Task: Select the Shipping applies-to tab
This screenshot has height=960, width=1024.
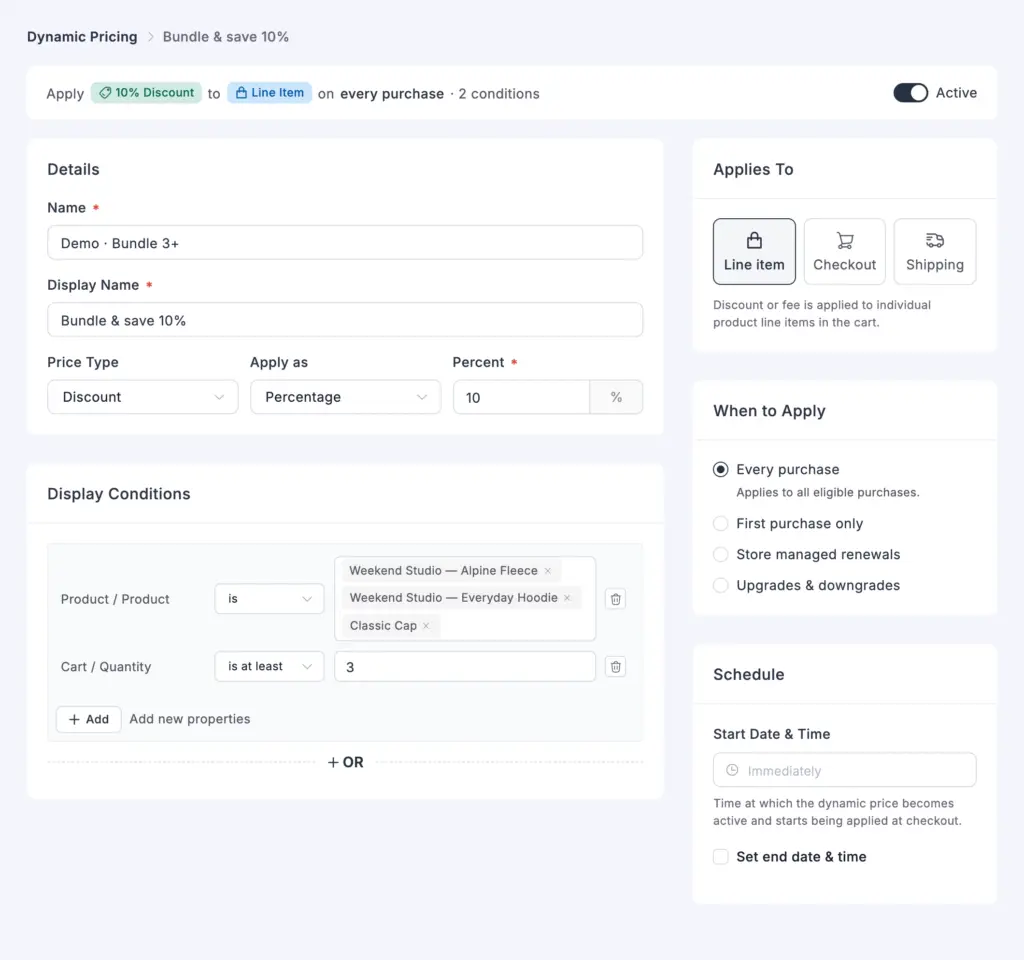Action: pyautogui.click(x=935, y=251)
